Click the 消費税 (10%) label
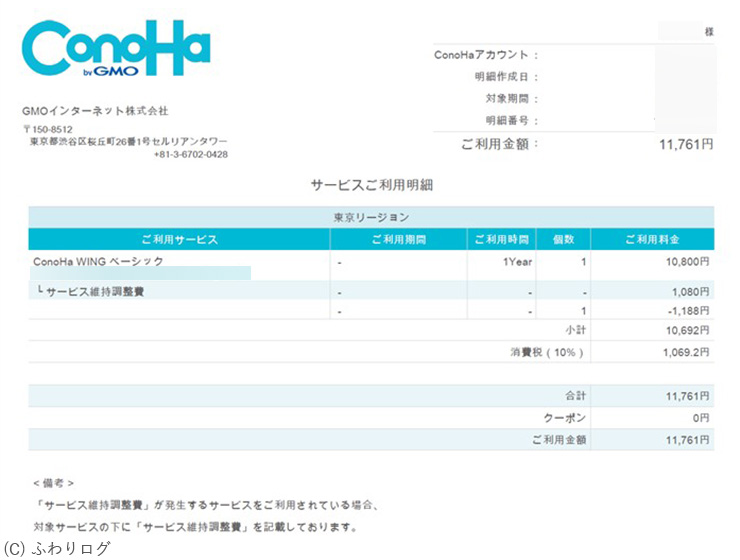740x560 pixels. (547, 353)
